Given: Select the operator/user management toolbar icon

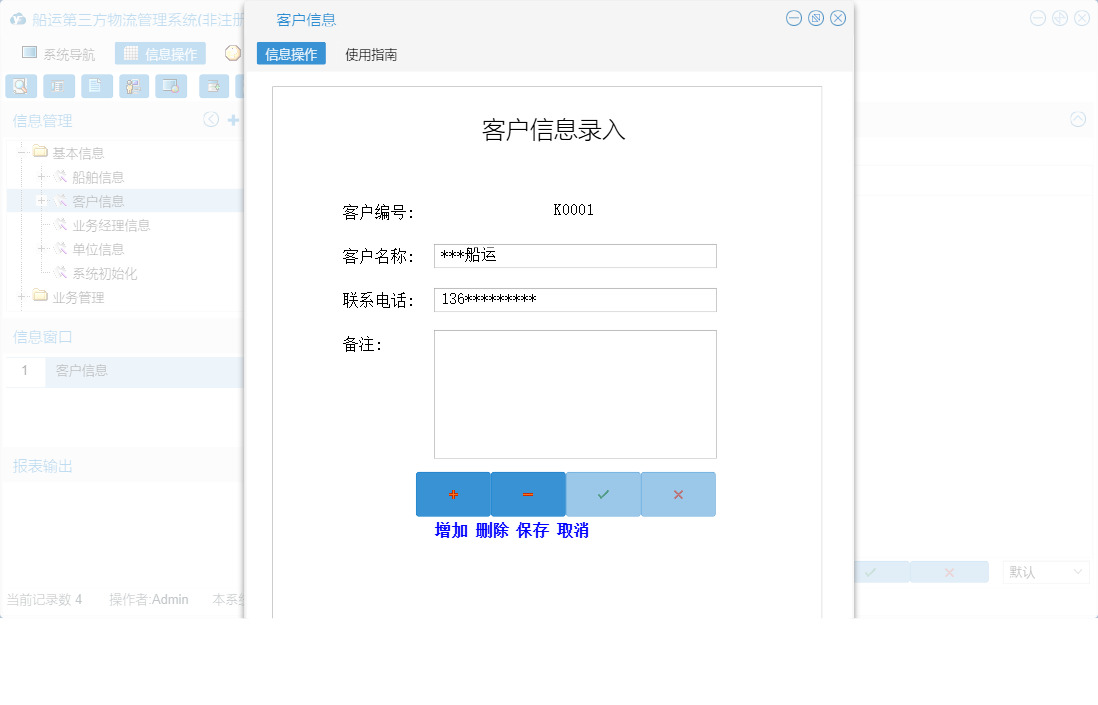Looking at the screenshot, I should tap(132, 86).
